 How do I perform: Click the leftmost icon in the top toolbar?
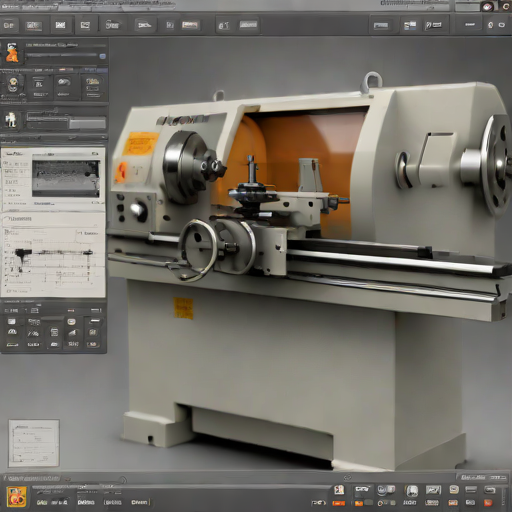coord(9,25)
